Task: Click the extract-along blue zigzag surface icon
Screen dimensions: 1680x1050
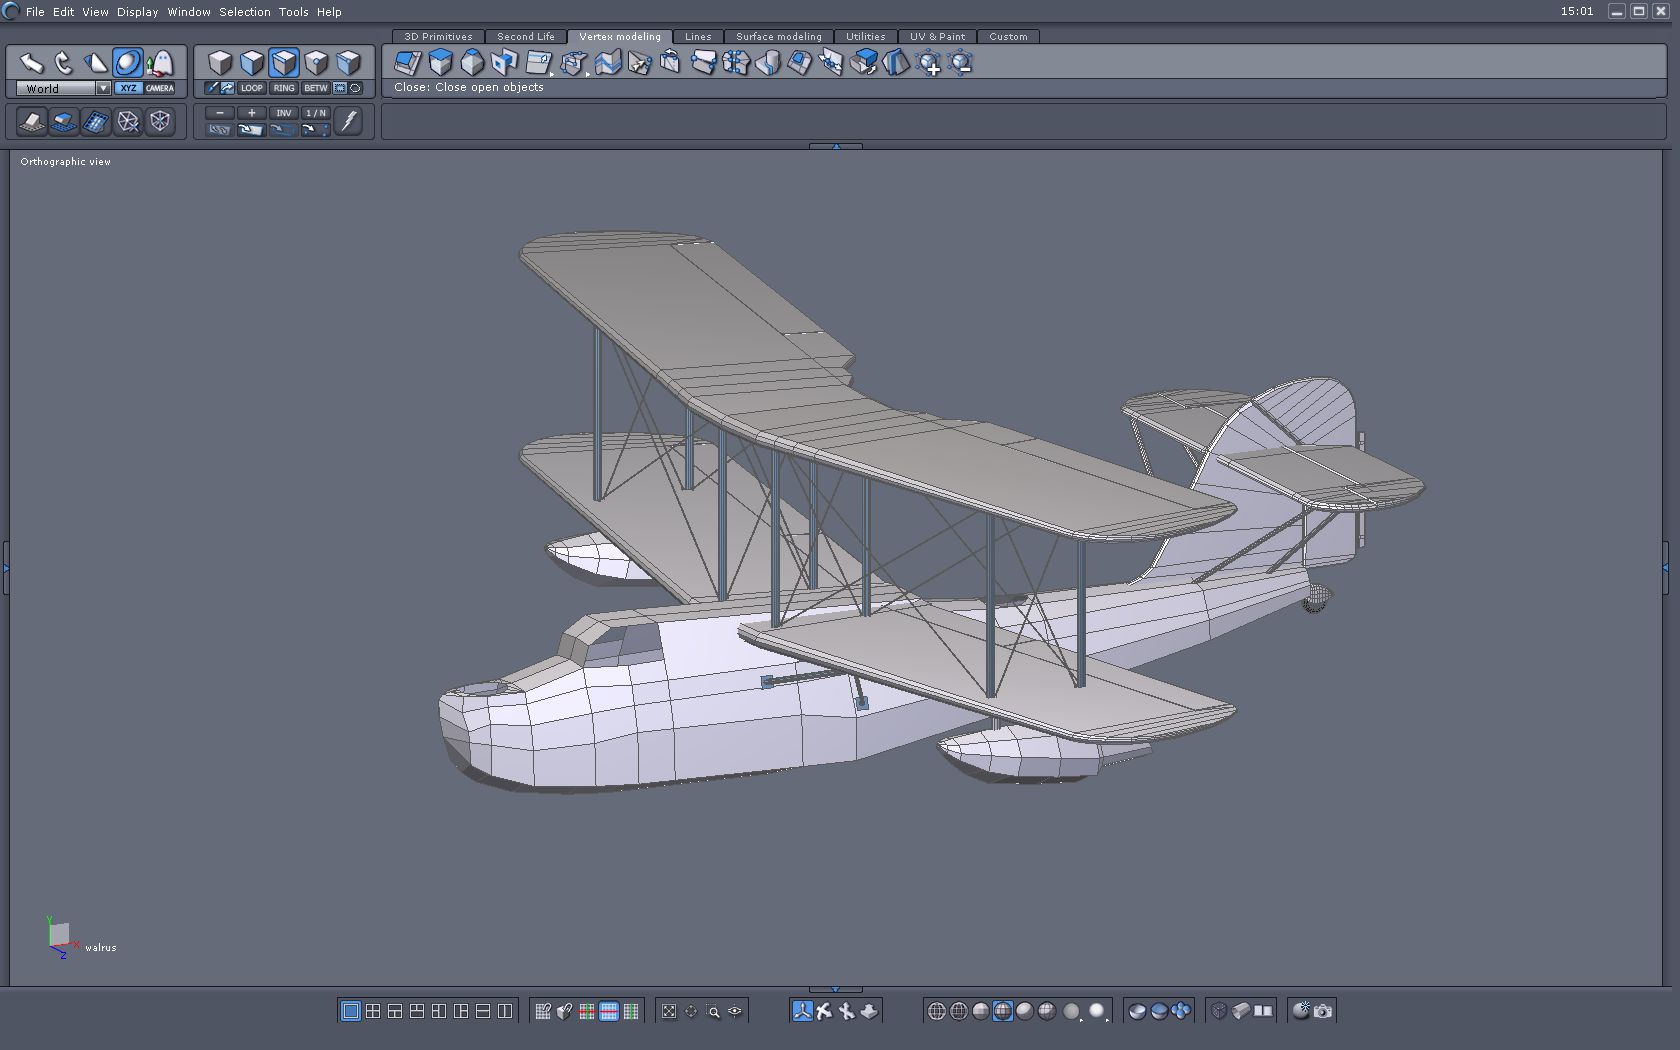Action: [x=608, y=63]
